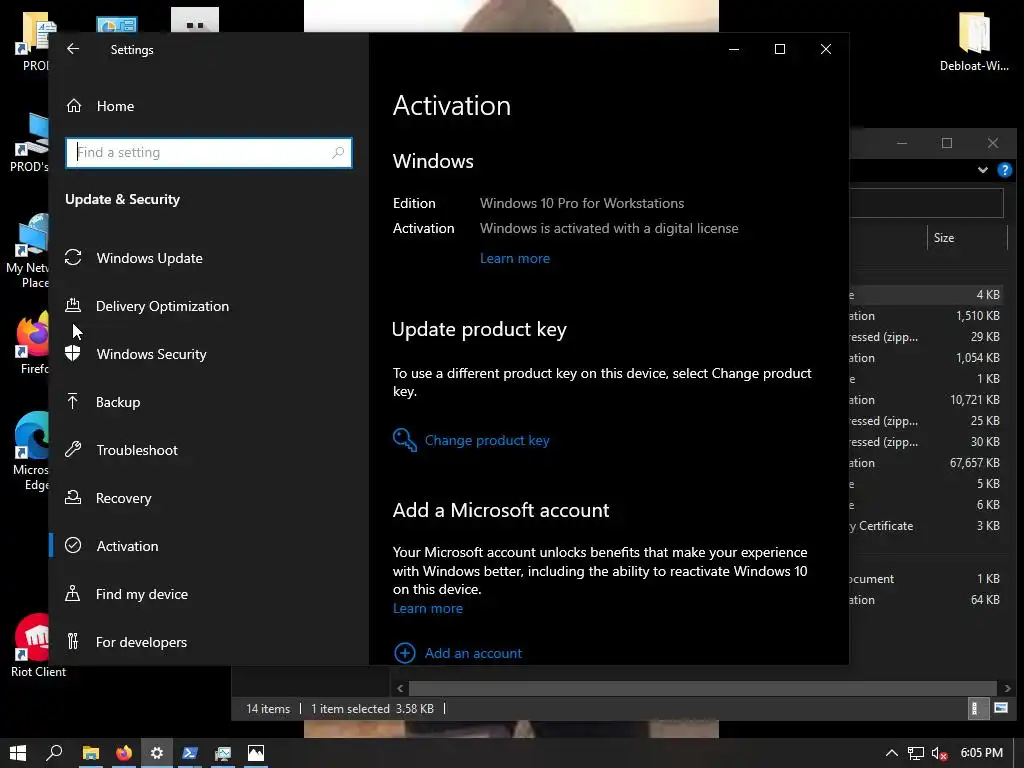Open taskbar Search magnifier
Viewport: 1024px width, 768px height.
click(54, 753)
